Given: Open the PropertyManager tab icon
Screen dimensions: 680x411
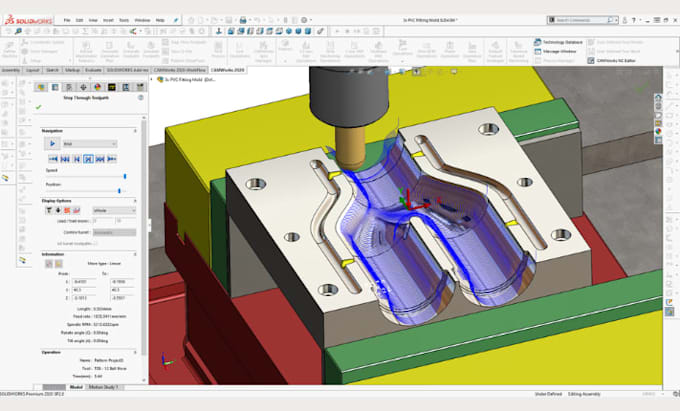Looking at the screenshot, I should (55, 87).
